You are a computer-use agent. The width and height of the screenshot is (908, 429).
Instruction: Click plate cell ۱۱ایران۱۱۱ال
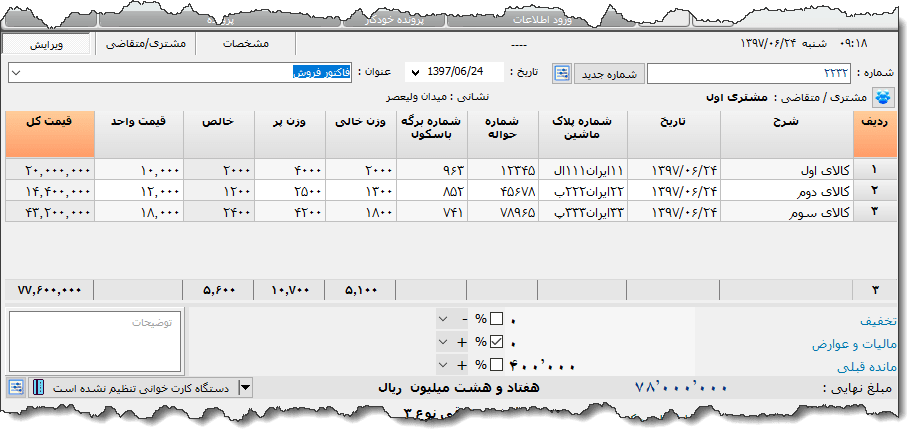[x=583, y=170]
